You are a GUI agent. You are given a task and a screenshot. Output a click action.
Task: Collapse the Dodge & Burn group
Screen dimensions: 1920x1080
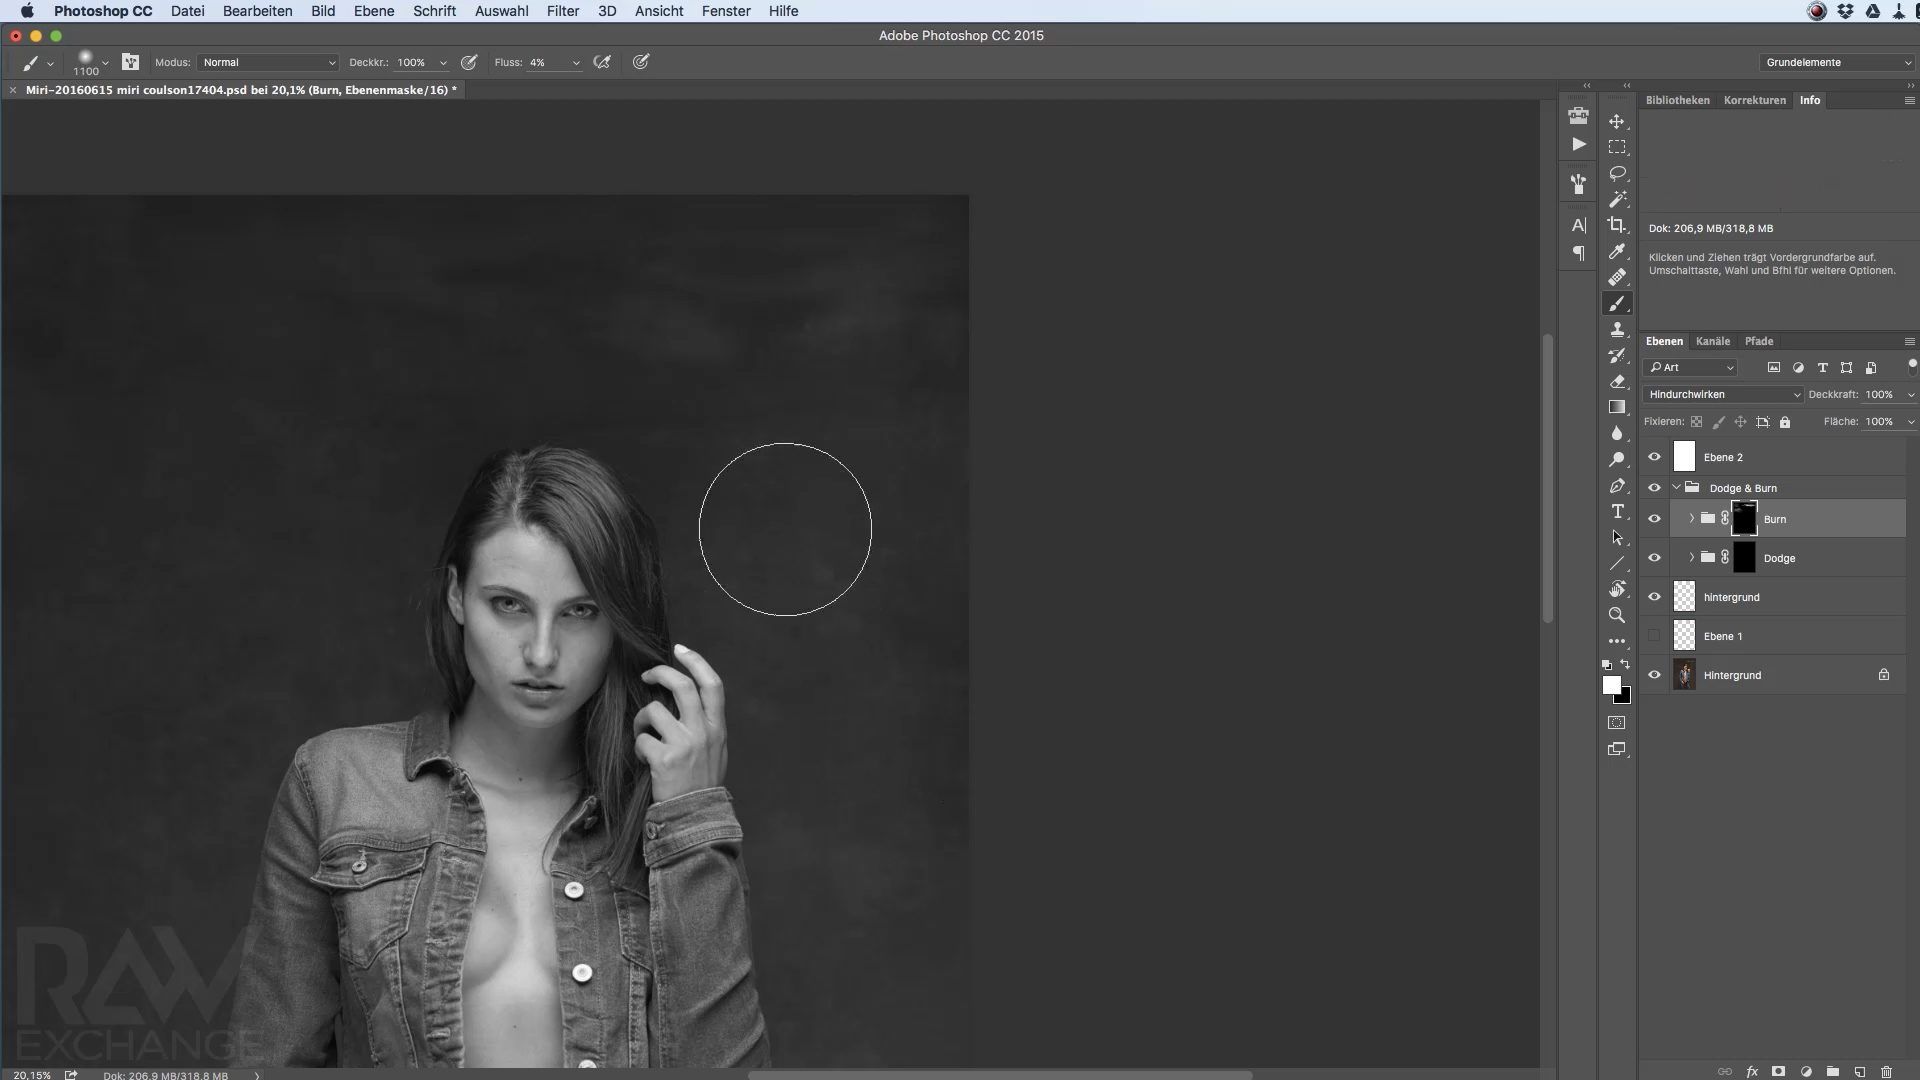[x=1677, y=488]
